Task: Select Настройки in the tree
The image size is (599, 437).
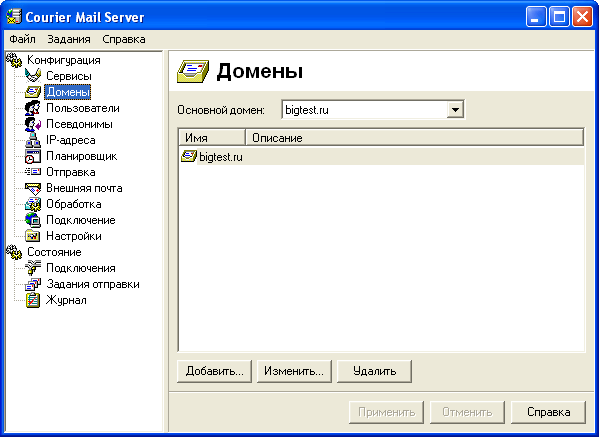Action: pos(74,236)
